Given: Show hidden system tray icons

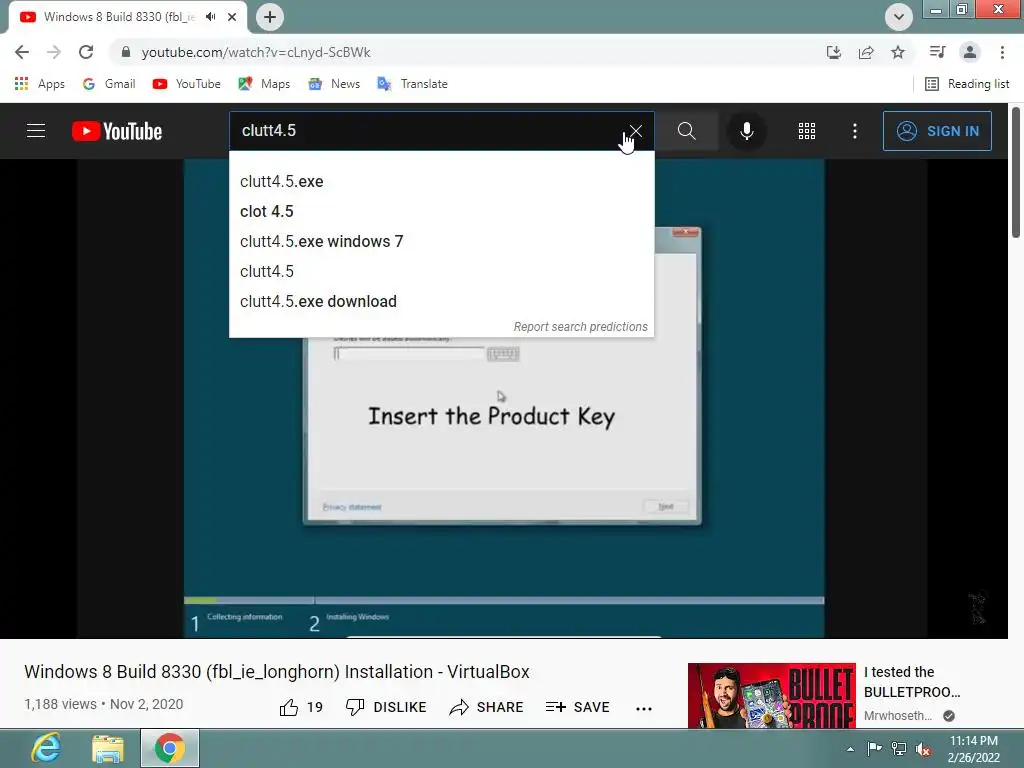Looking at the screenshot, I should coord(850,749).
